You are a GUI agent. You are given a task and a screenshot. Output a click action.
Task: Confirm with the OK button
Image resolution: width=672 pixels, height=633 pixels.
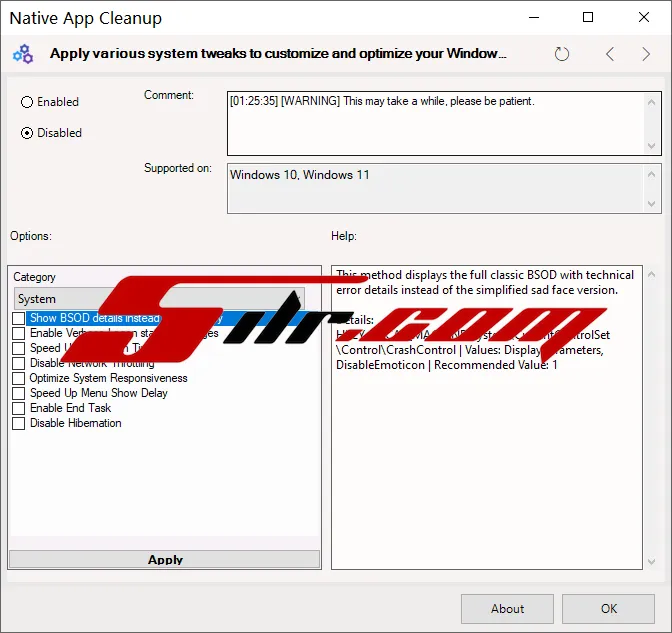click(x=609, y=609)
